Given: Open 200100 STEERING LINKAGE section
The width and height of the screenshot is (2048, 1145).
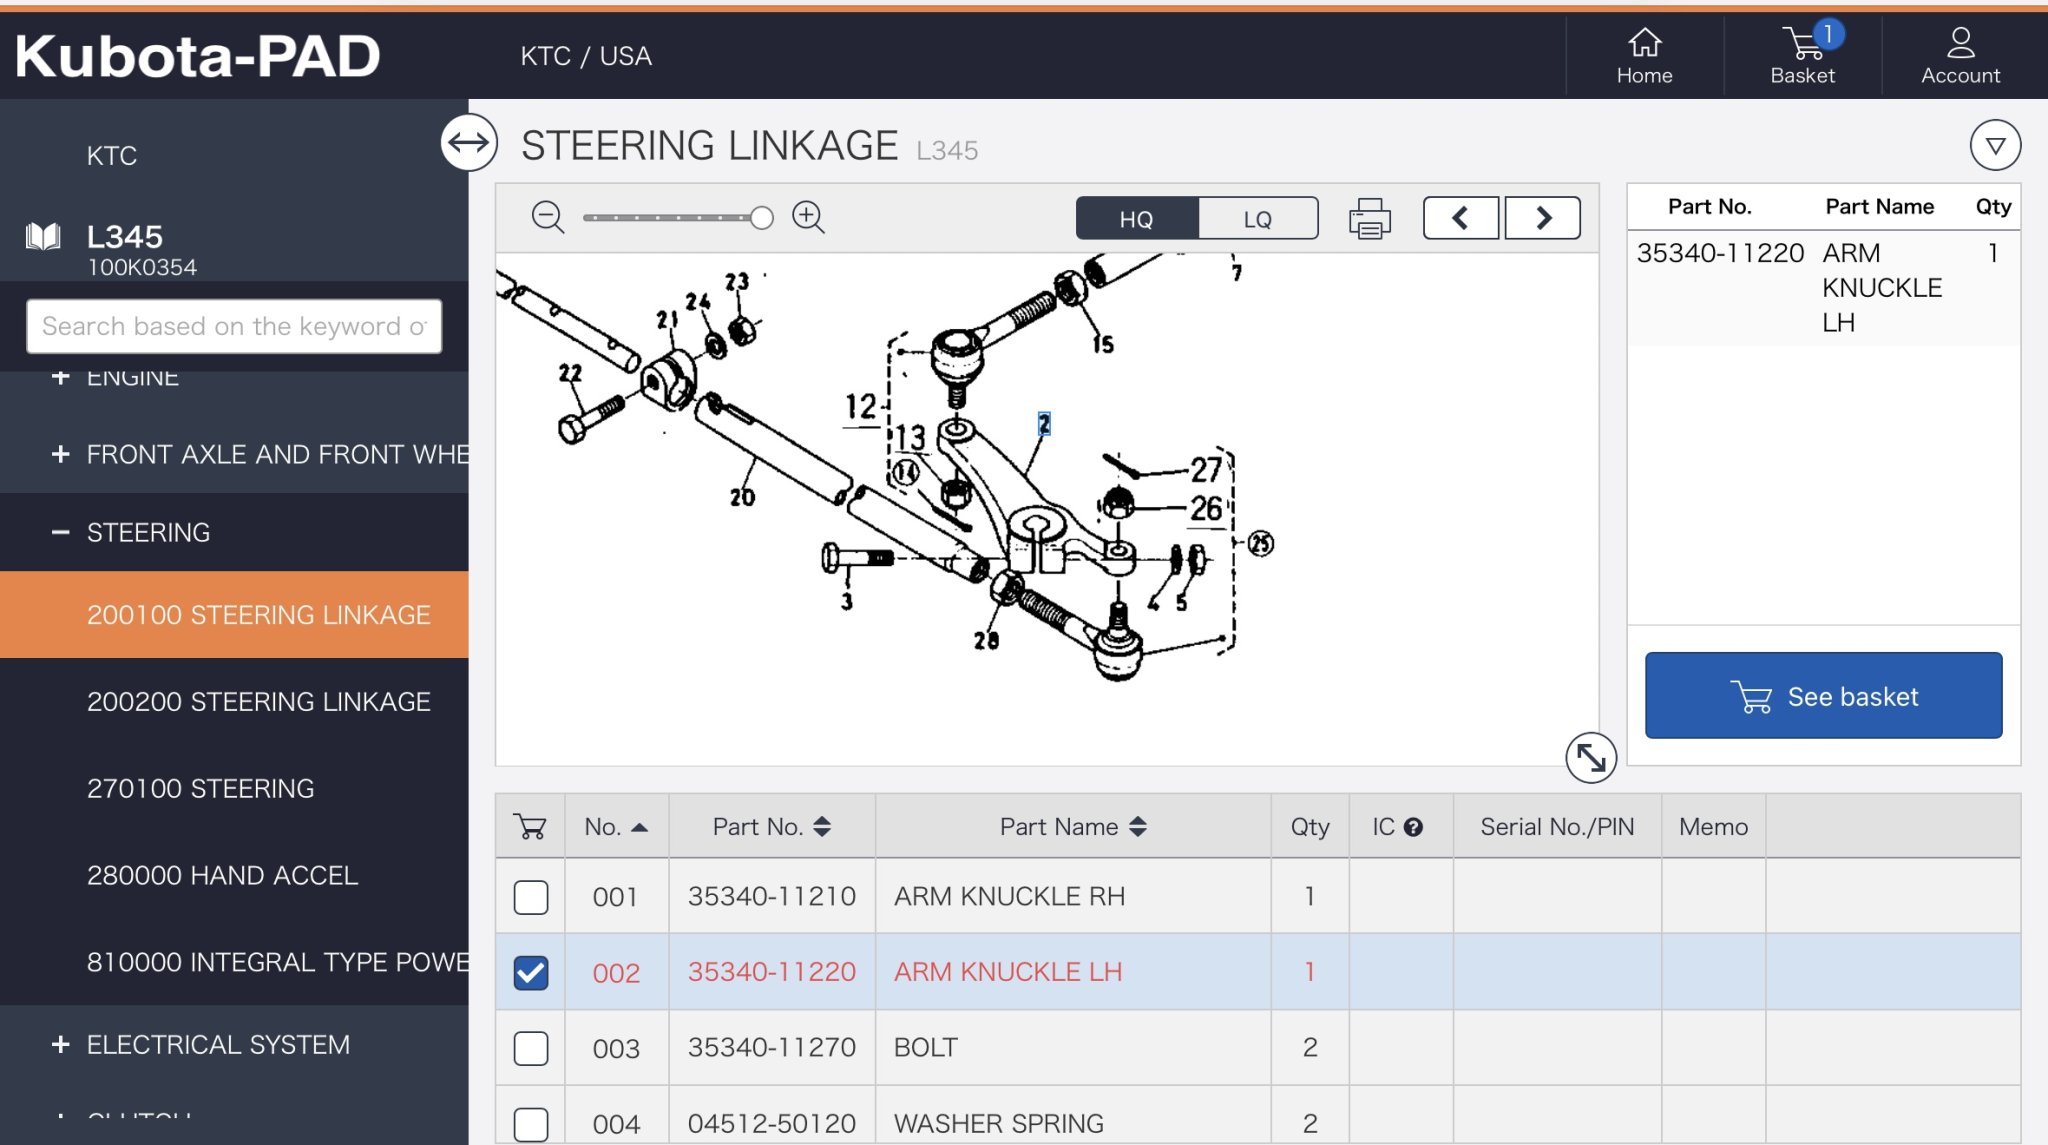Looking at the screenshot, I should click(234, 614).
